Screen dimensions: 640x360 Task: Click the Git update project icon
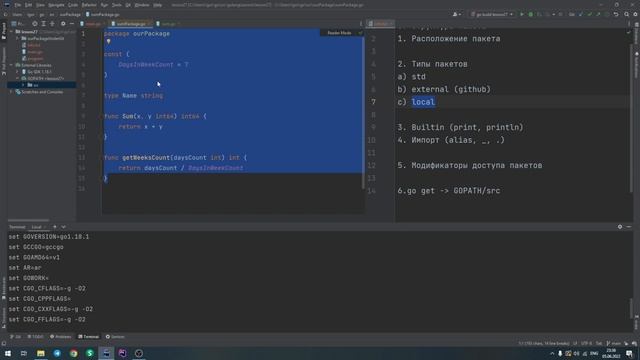581,14
